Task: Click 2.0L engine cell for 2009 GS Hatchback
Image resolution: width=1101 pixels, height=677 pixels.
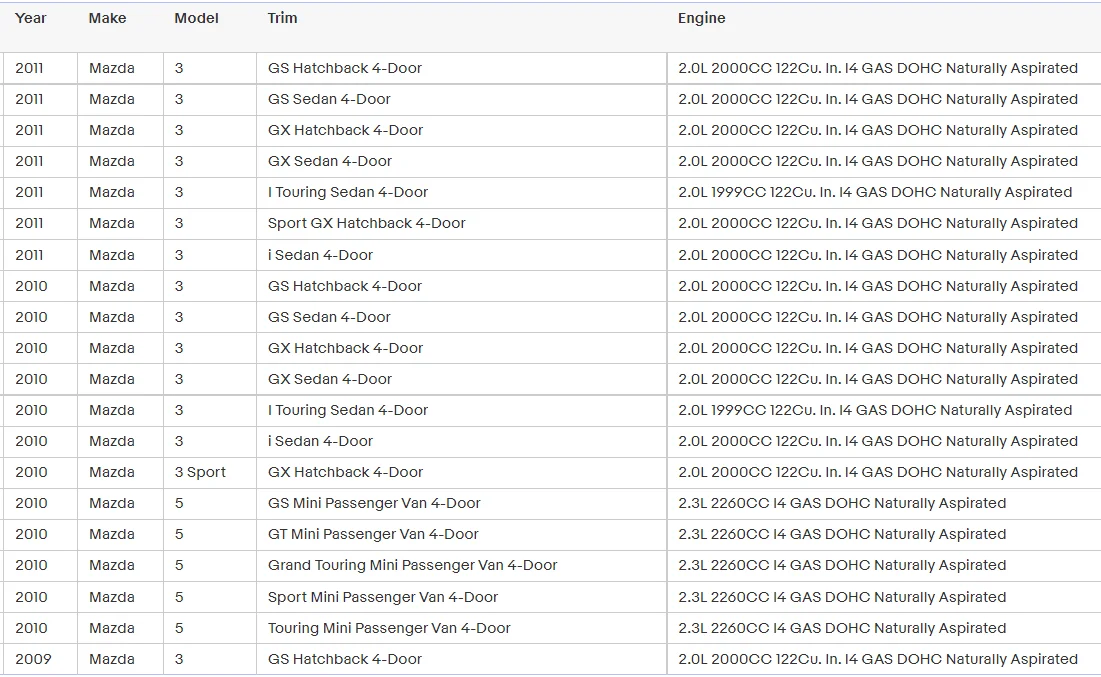Action: (884, 659)
